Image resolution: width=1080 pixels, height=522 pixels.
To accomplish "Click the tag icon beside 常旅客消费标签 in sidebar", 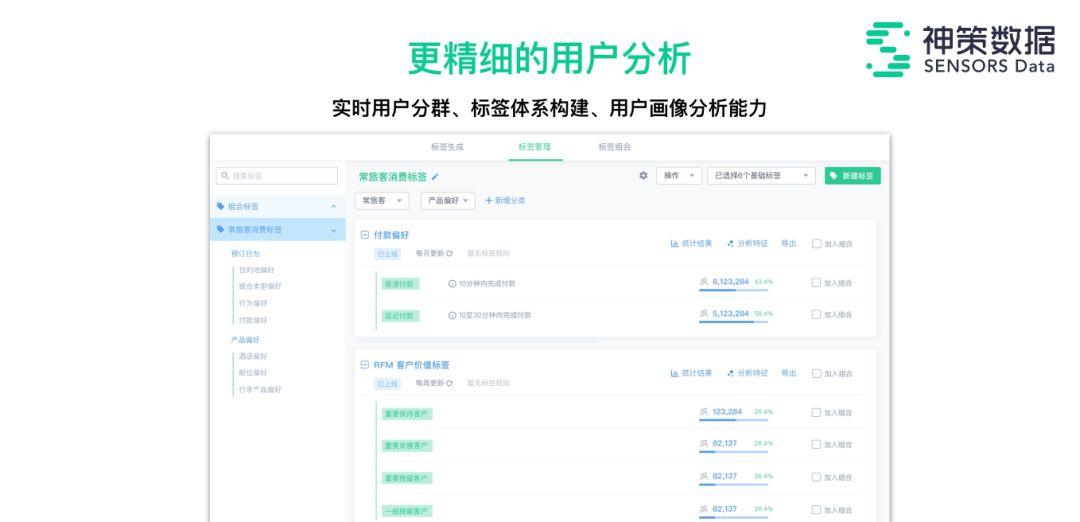I will 220,229.
